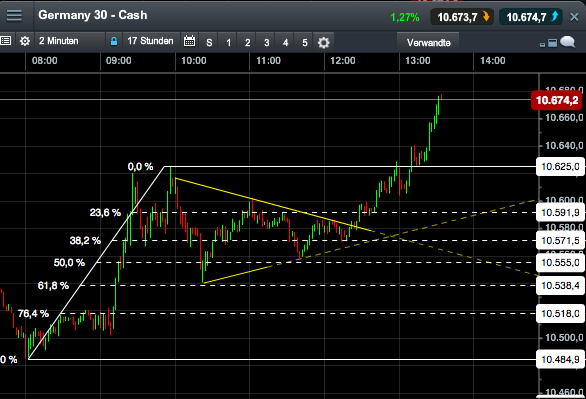The width and height of the screenshot is (586, 399).
Task: Select the 10.625,0 Fibonacci price label
Action: pos(560,166)
